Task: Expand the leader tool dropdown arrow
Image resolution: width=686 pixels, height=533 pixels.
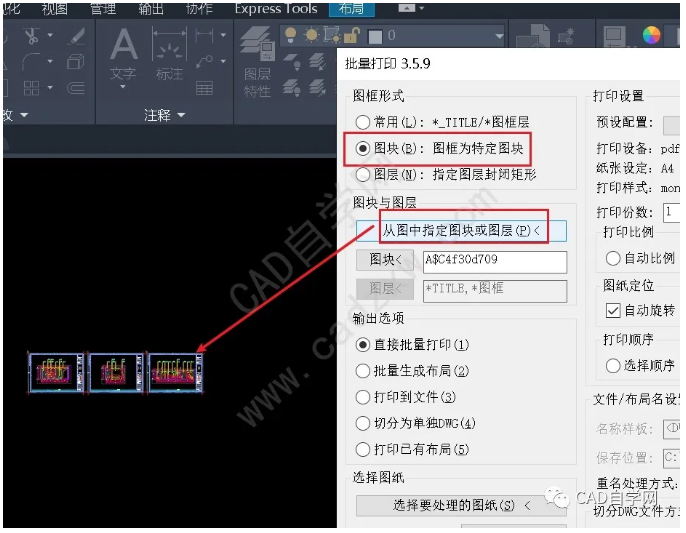Action: point(223,61)
